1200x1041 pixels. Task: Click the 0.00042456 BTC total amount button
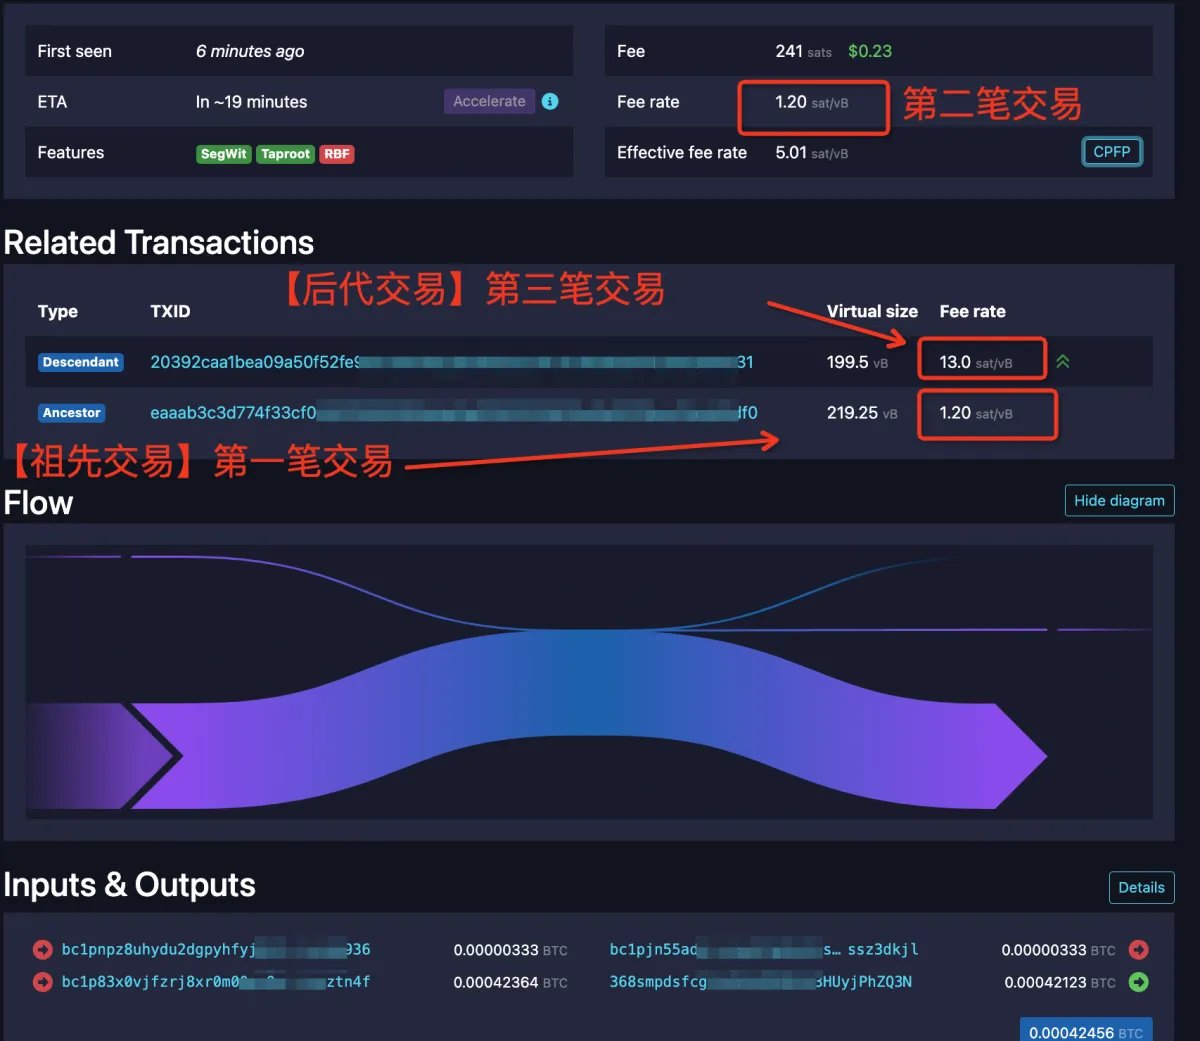1085,1031
